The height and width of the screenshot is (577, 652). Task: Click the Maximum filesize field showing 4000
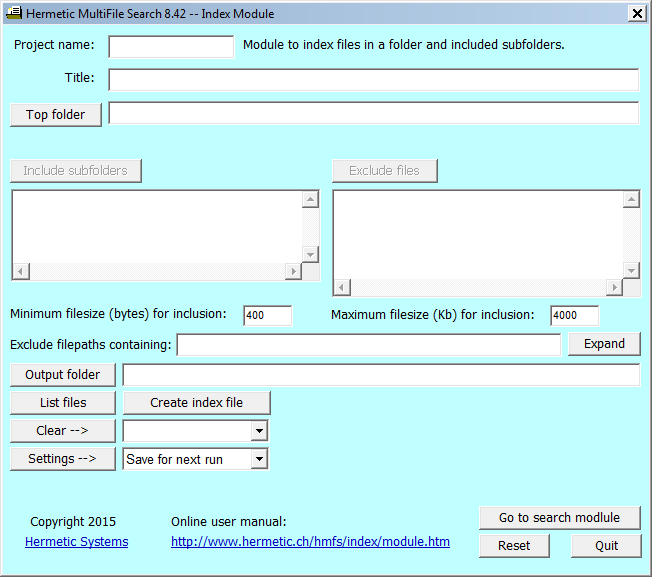coord(574,316)
